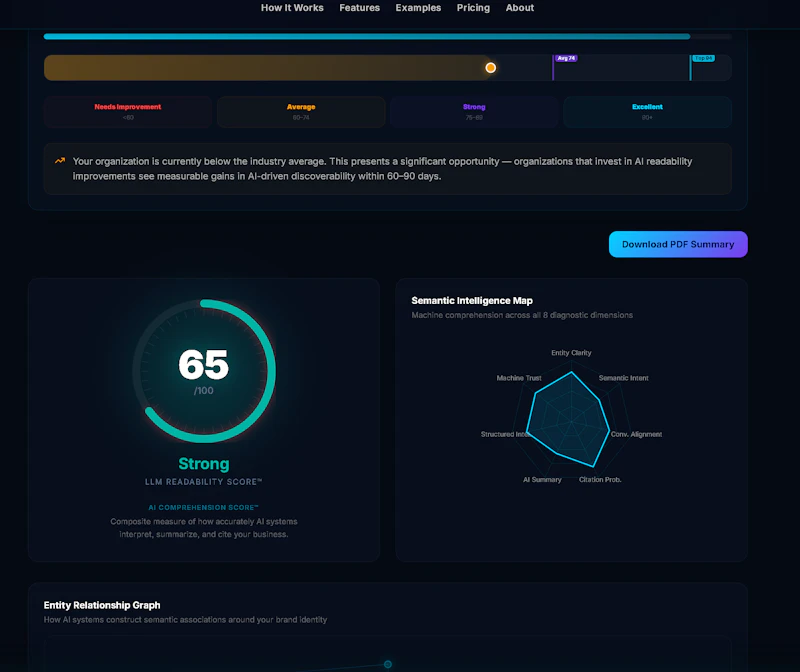Open the Examples nav link
The height and width of the screenshot is (672, 800).
418,8
